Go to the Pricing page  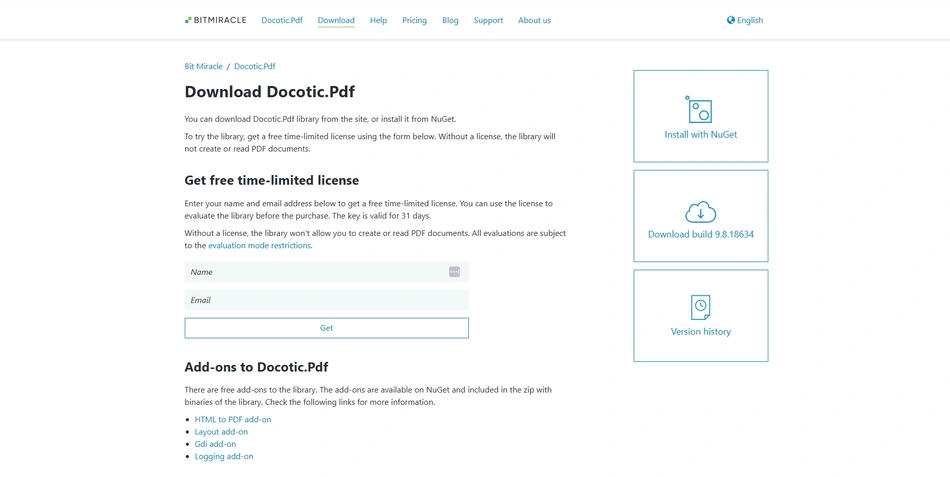(414, 20)
